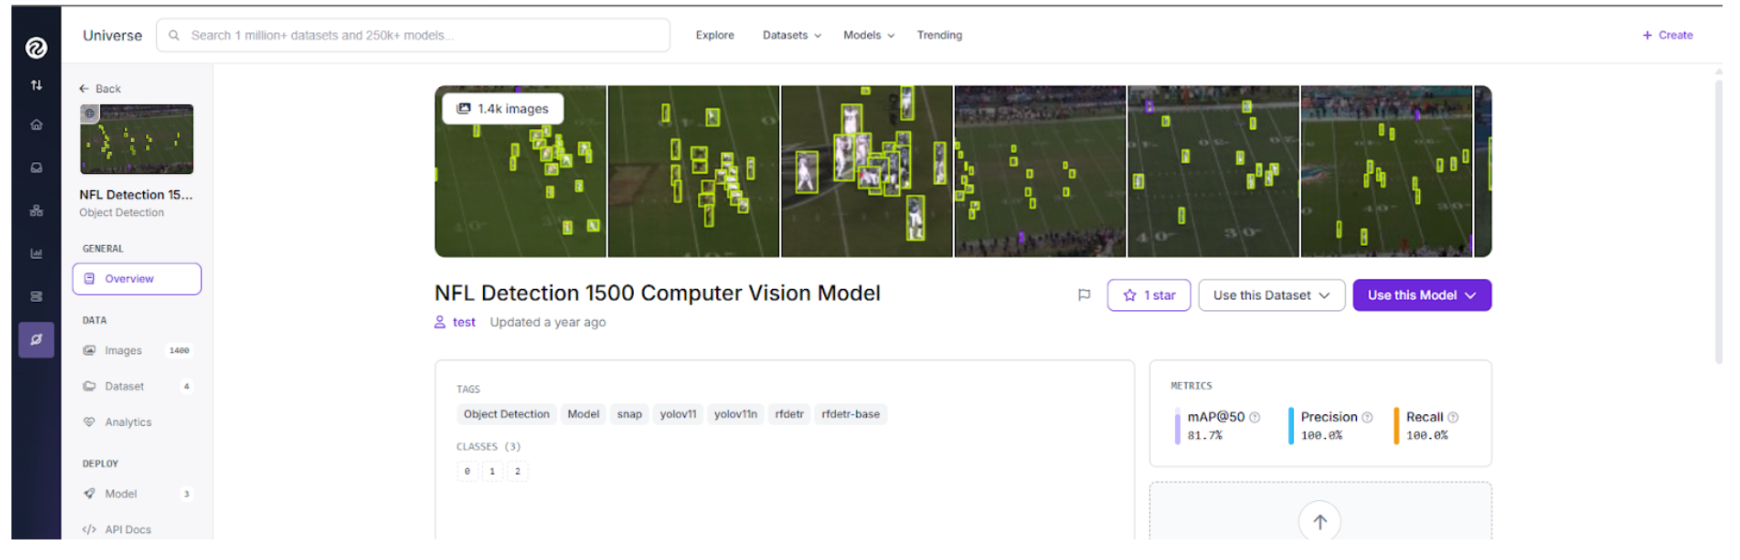Click the Recall info icon
Viewport: 1740px width, 560px height.
(1453, 417)
